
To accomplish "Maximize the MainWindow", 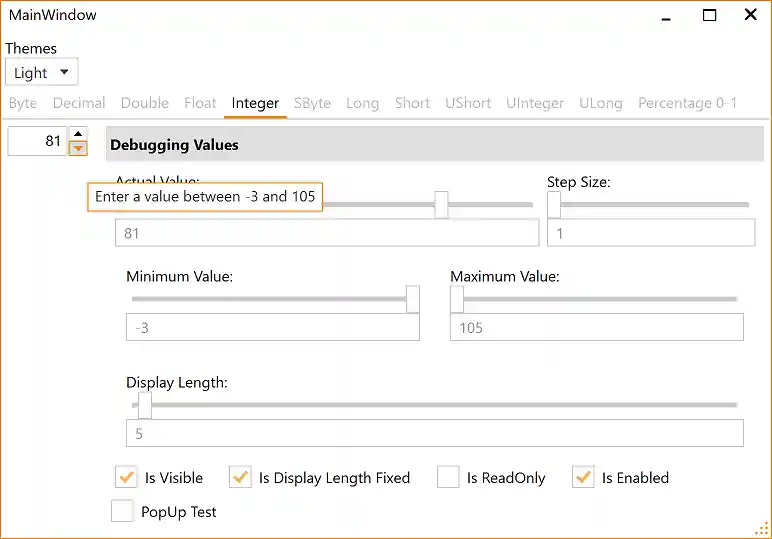I will [709, 15].
